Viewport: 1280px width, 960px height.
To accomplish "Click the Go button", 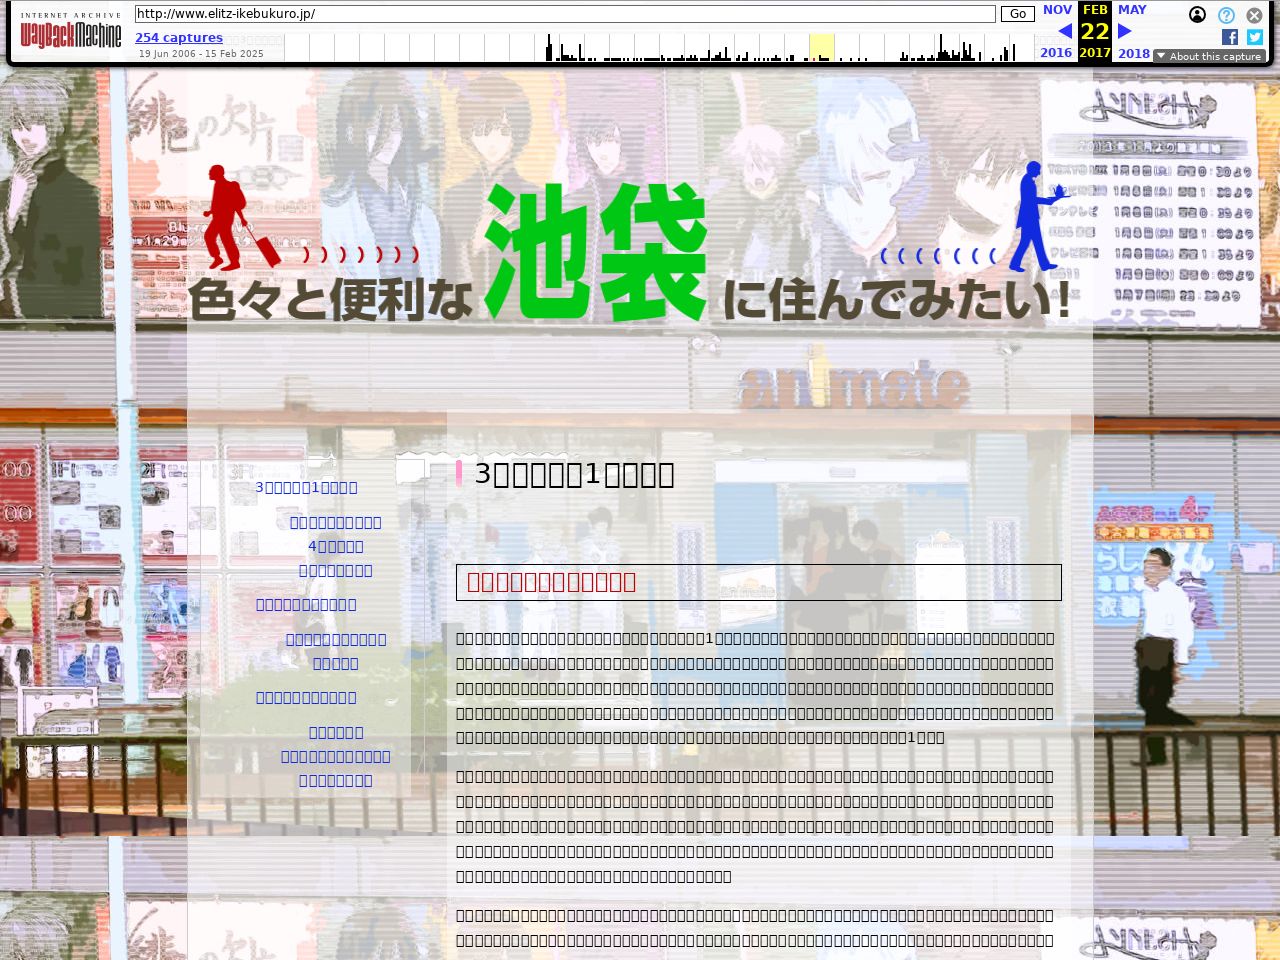I will tap(1017, 14).
